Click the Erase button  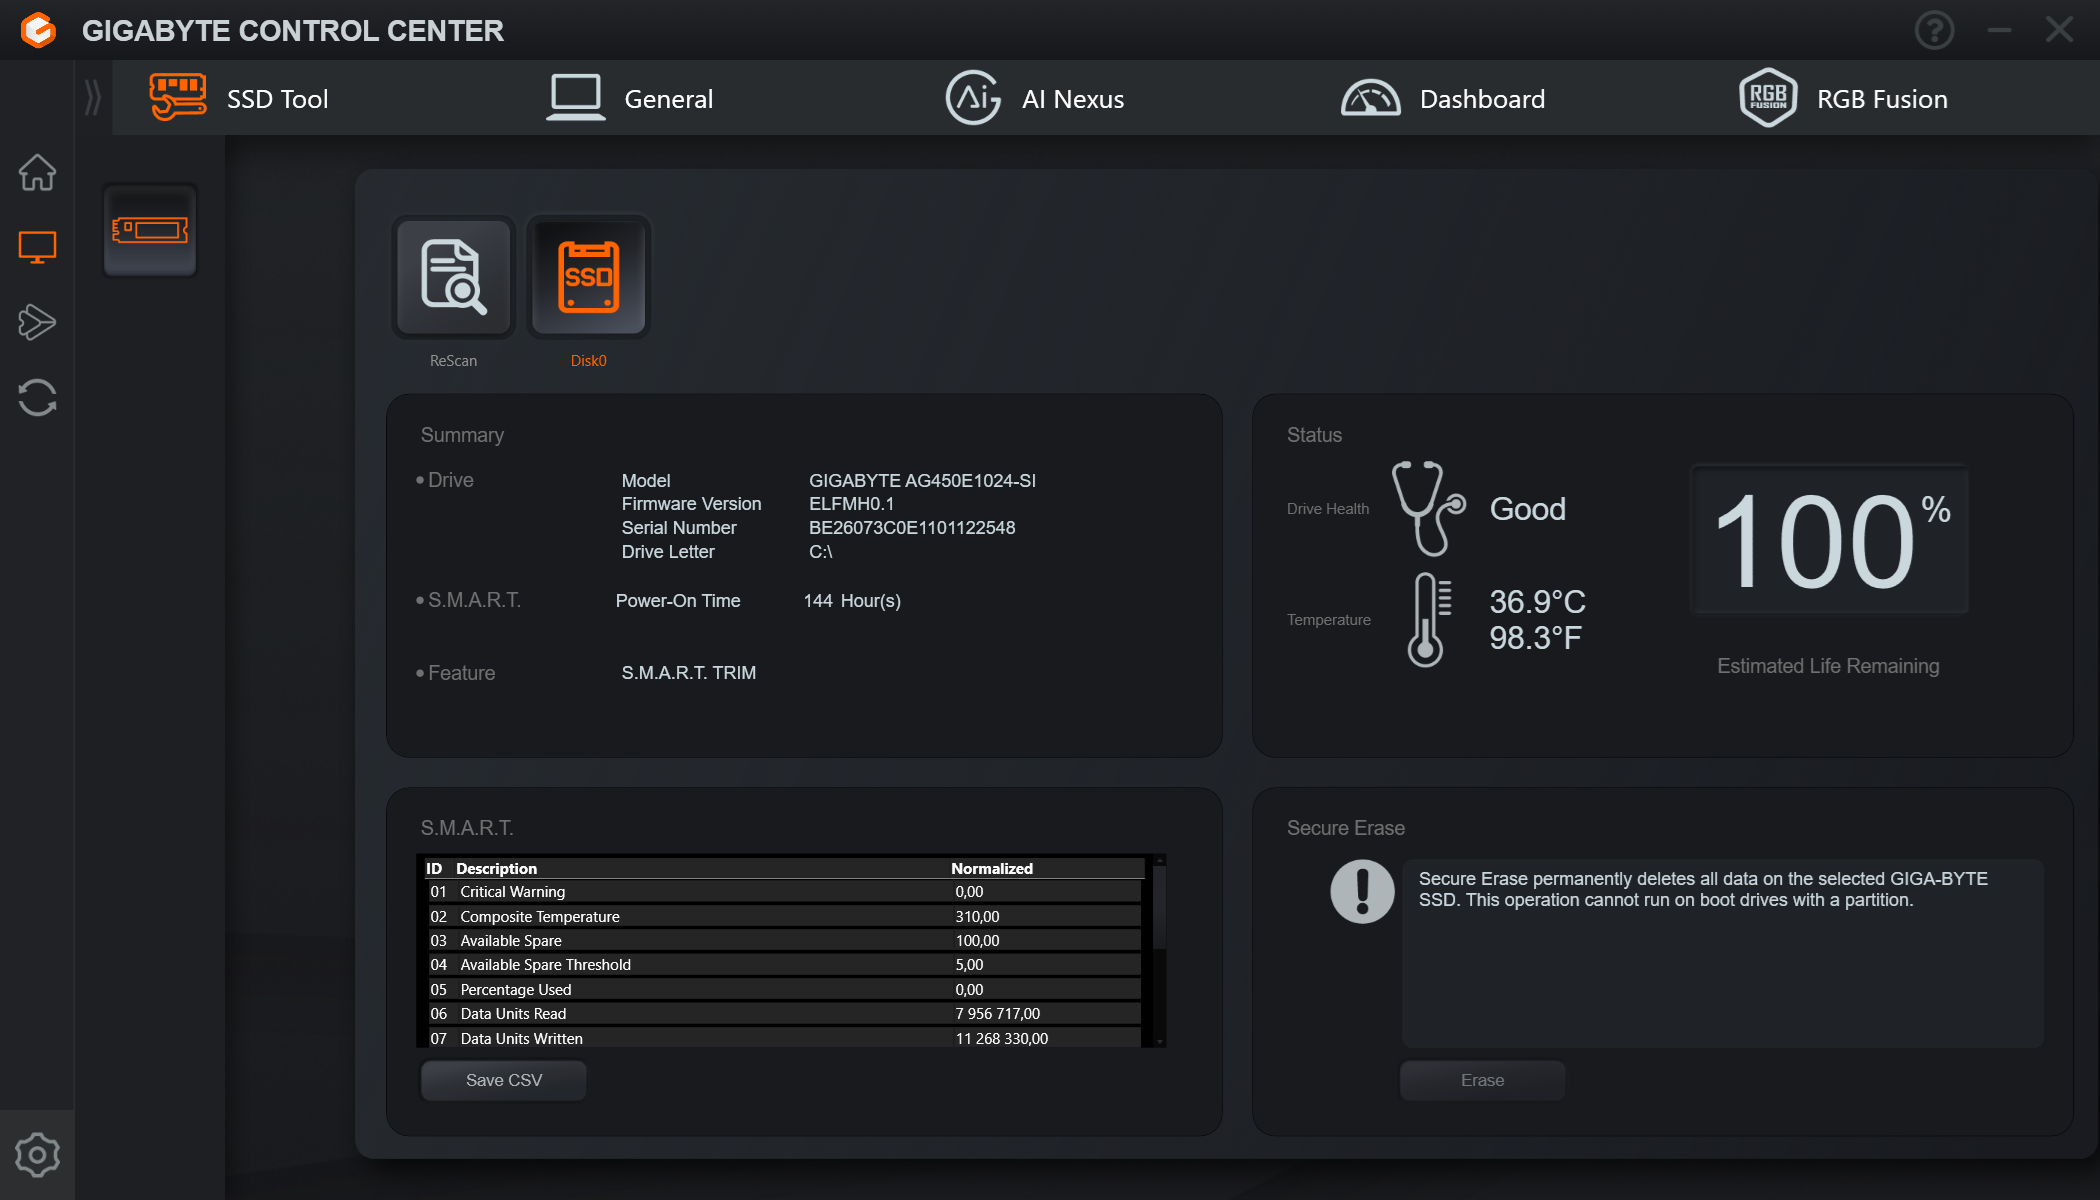pyautogui.click(x=1481, y=1080)
